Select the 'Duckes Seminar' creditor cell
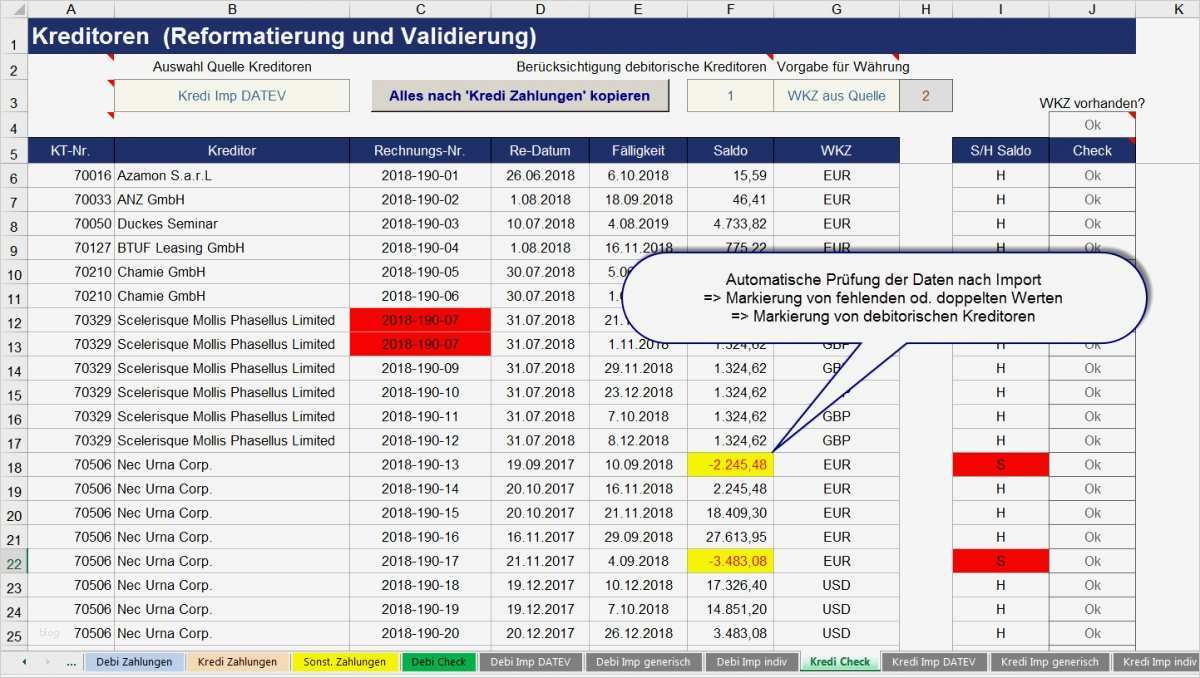The image size is (1200, 678). coord(232,224)
